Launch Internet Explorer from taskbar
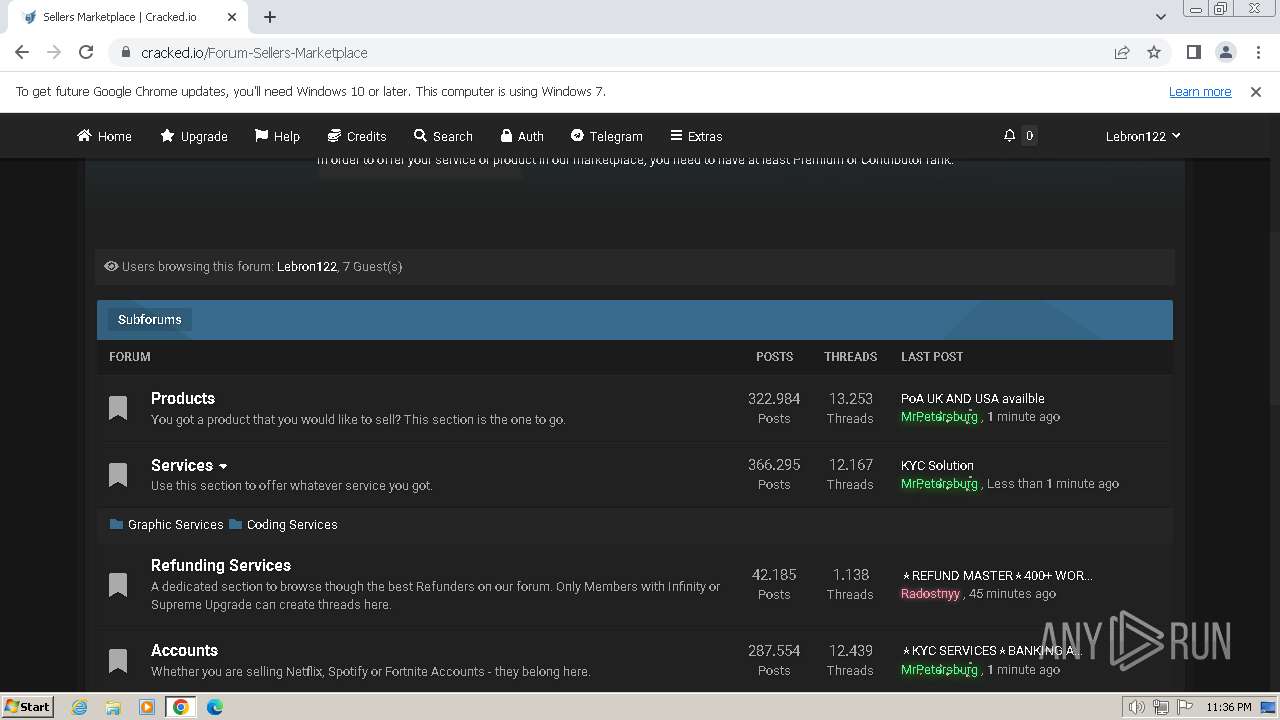 (x=80, y=707)
